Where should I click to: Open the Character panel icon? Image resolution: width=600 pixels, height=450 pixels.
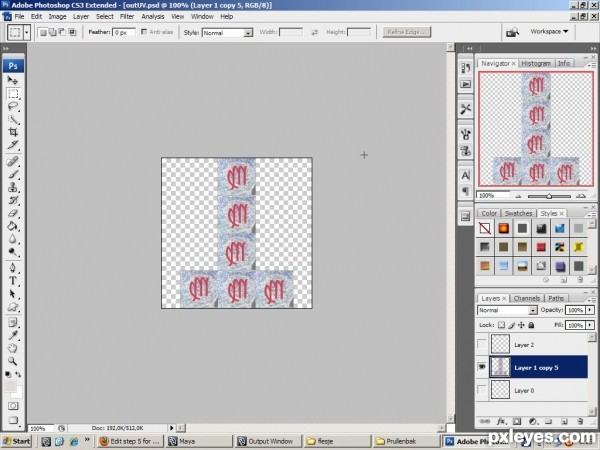[x=466, y=175]
